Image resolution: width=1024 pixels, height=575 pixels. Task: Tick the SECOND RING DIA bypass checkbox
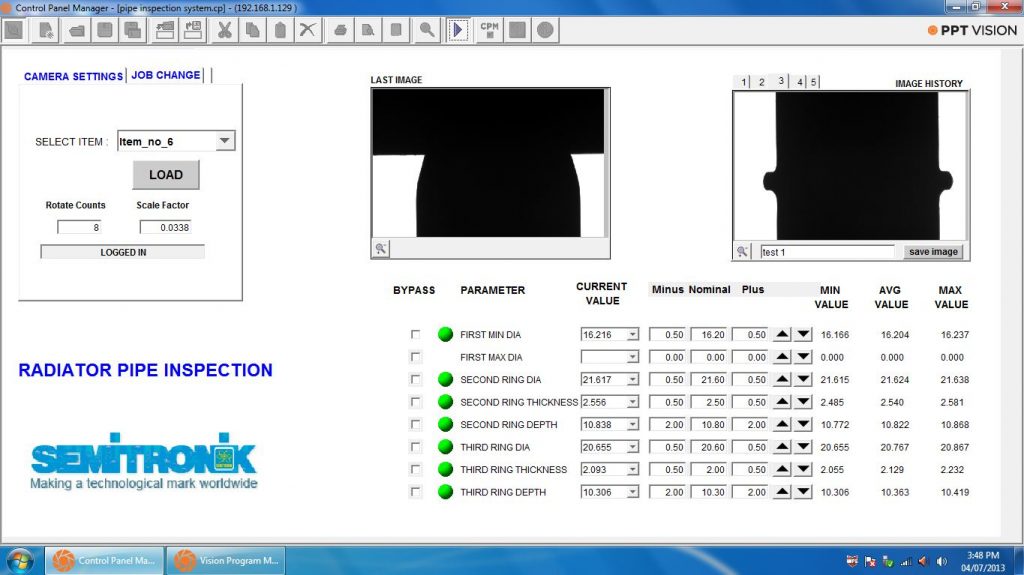(x=416, y=380)
